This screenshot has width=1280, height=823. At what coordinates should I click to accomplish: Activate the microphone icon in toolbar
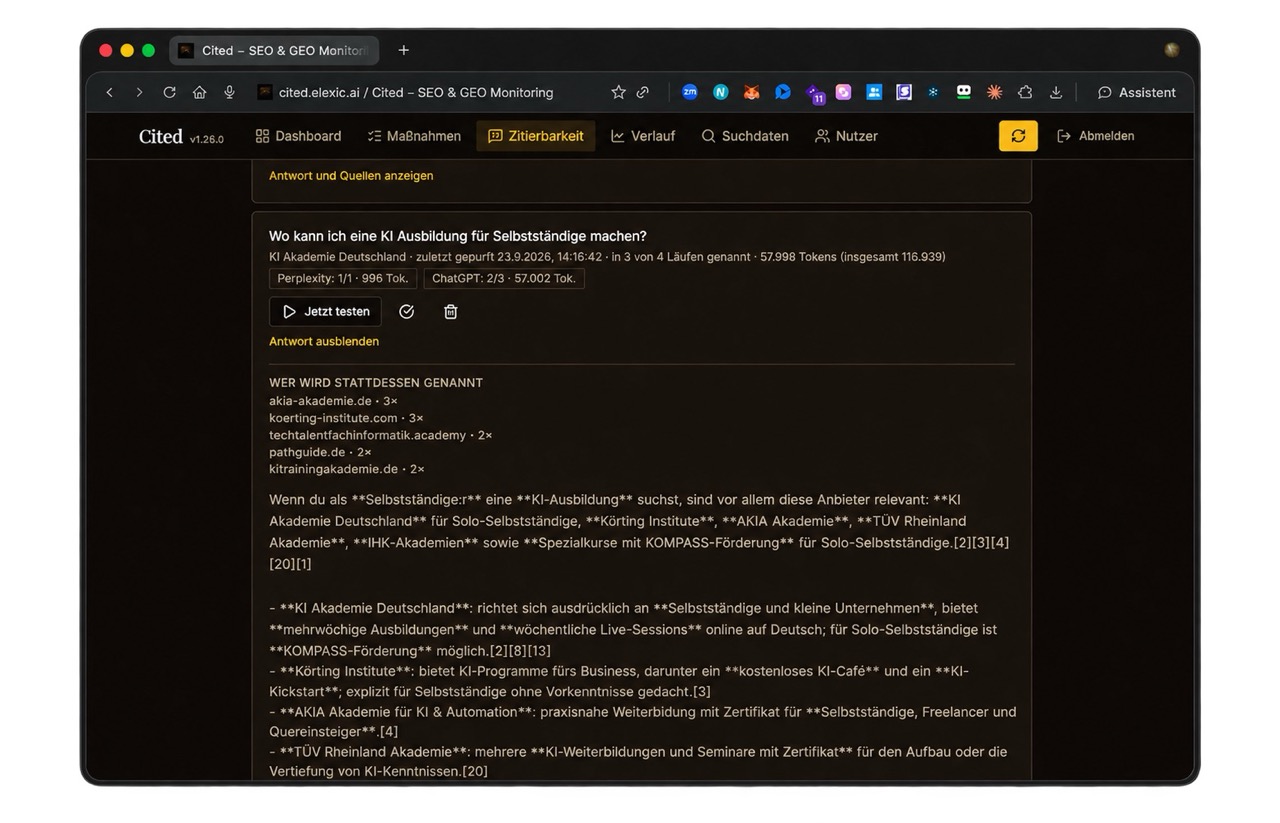coord(230,92)
